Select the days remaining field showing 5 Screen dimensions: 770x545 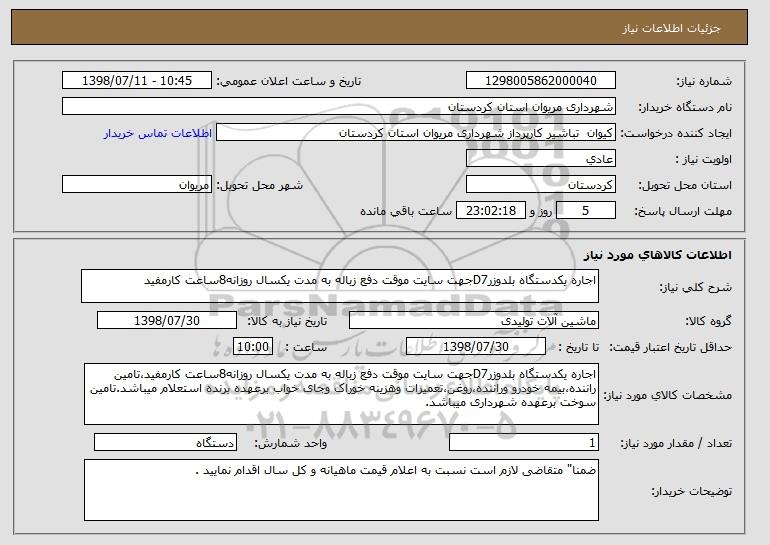586,211
